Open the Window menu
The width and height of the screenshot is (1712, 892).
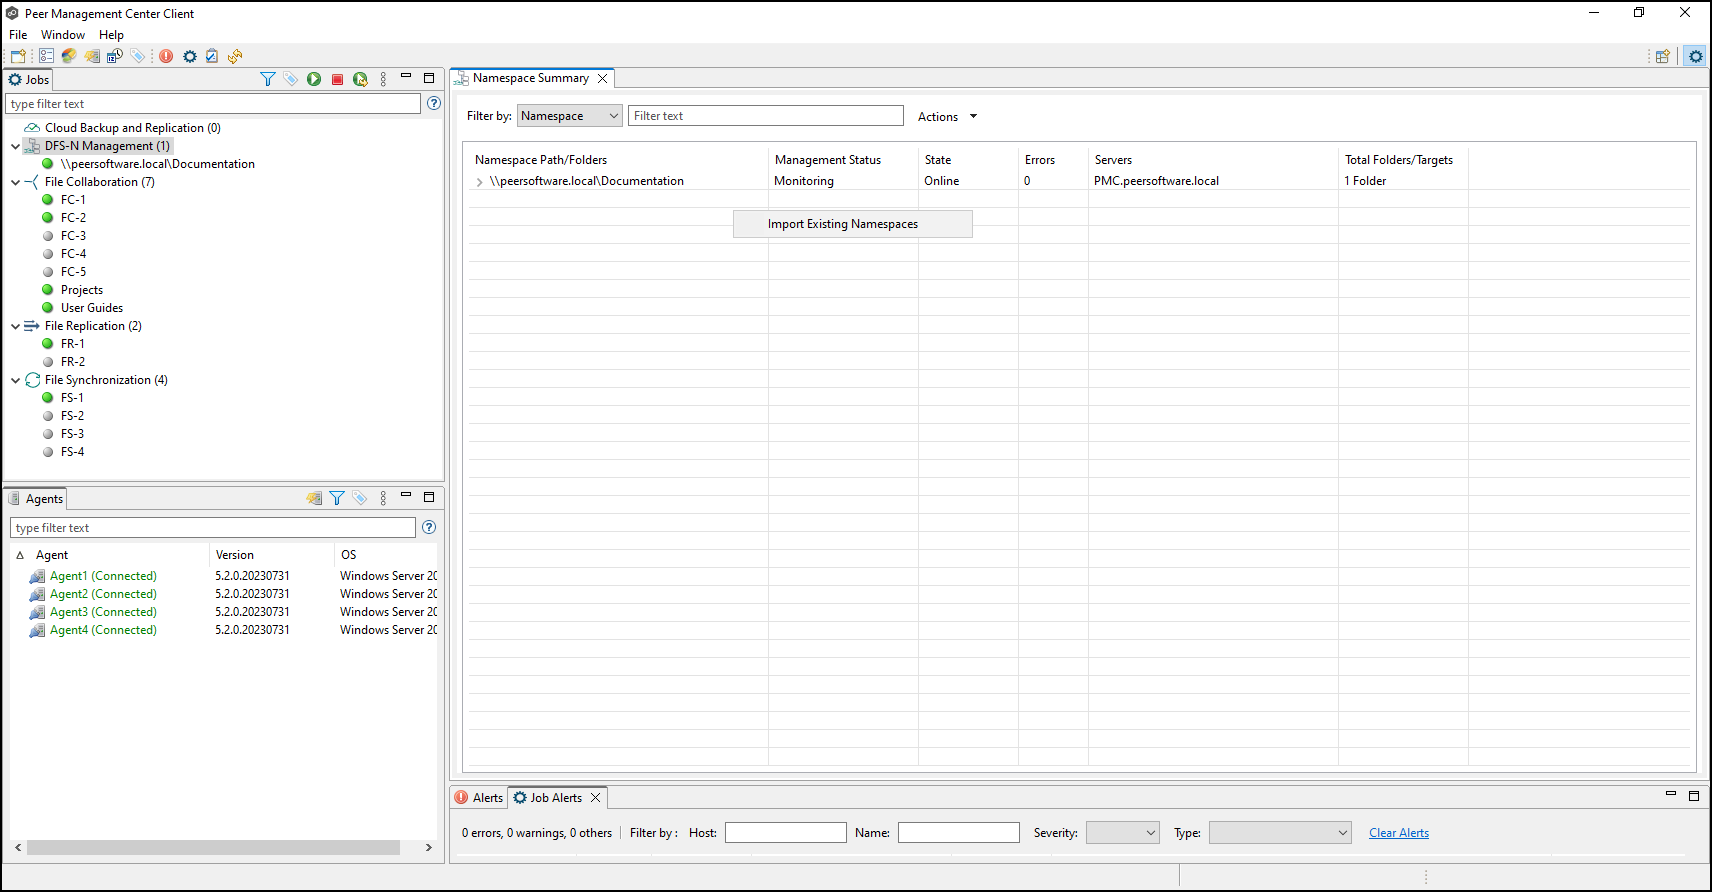[x=62, y=35]
